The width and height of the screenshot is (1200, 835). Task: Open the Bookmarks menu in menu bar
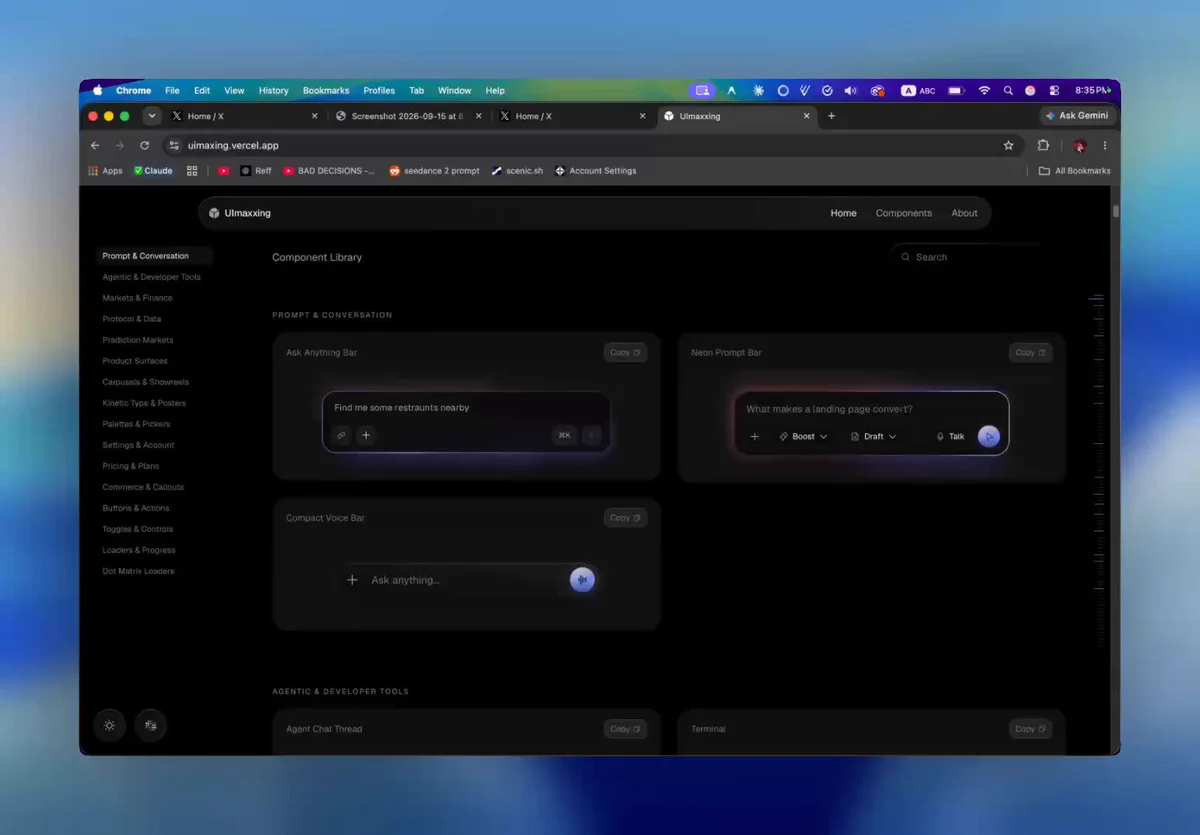click(326, 90)
